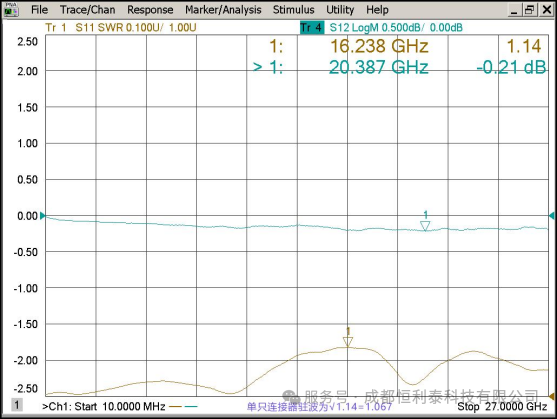Viewport: 557px width, 419px height.
Task: Open the Marker/Analysis menu
Action: click(223, 10)
